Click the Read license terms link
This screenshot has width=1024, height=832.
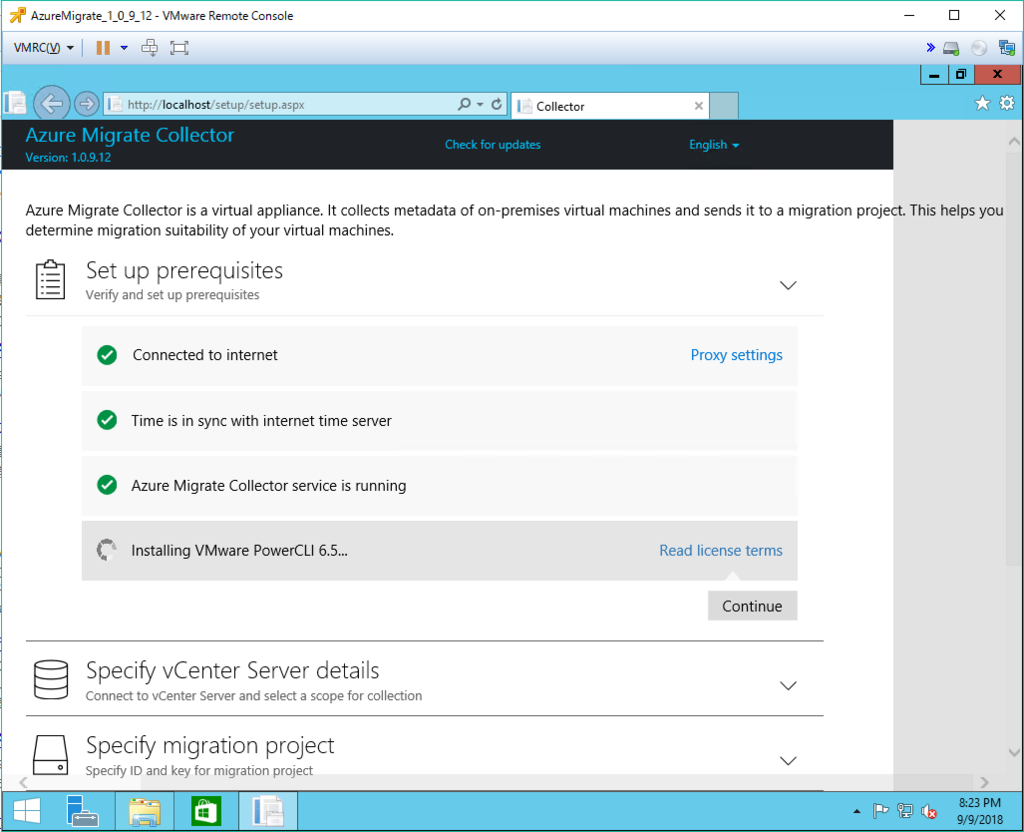[721, 551]
